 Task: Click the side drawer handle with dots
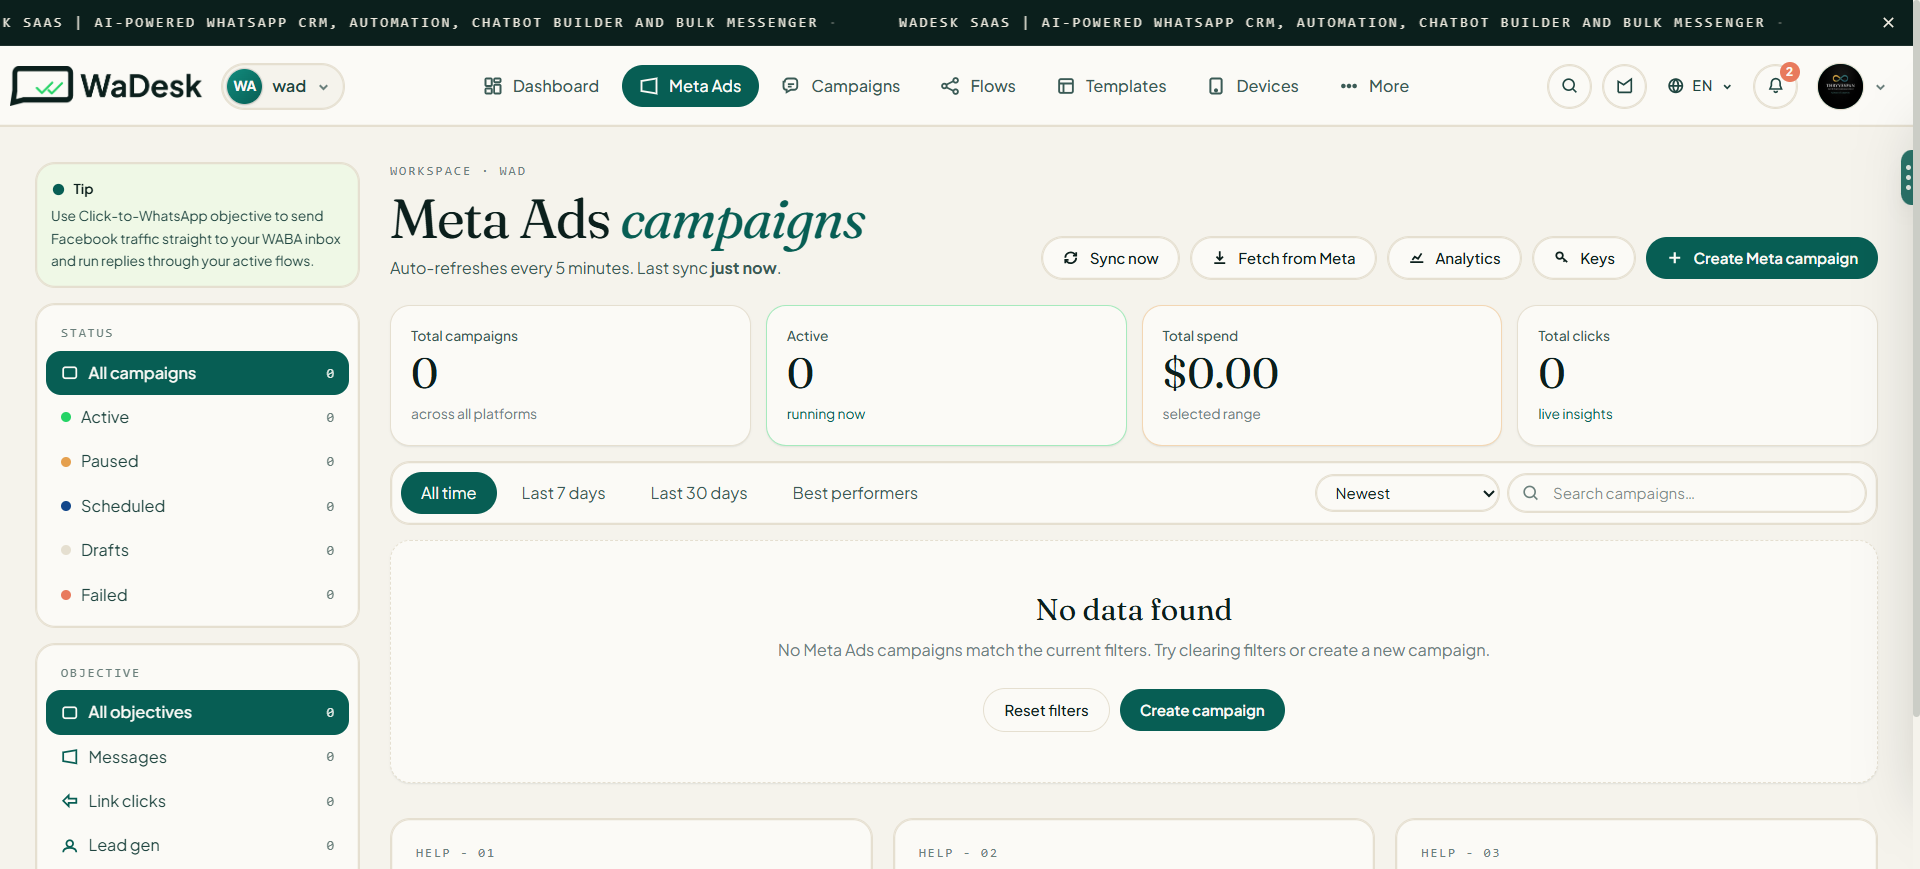[x=1907, y=177]
